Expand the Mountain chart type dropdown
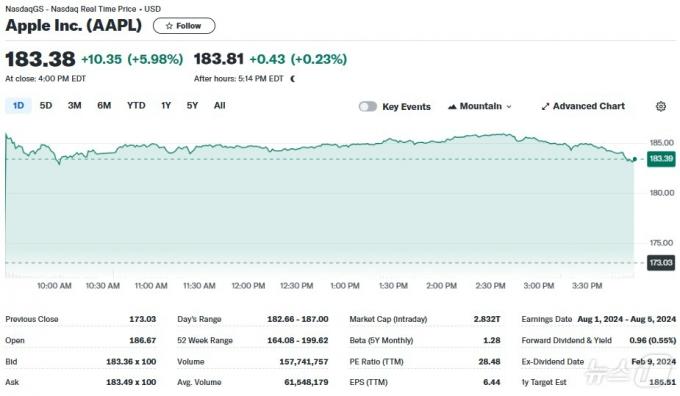Image resolution: width=680 pixels, height=396 pixels. coord(480,106)
